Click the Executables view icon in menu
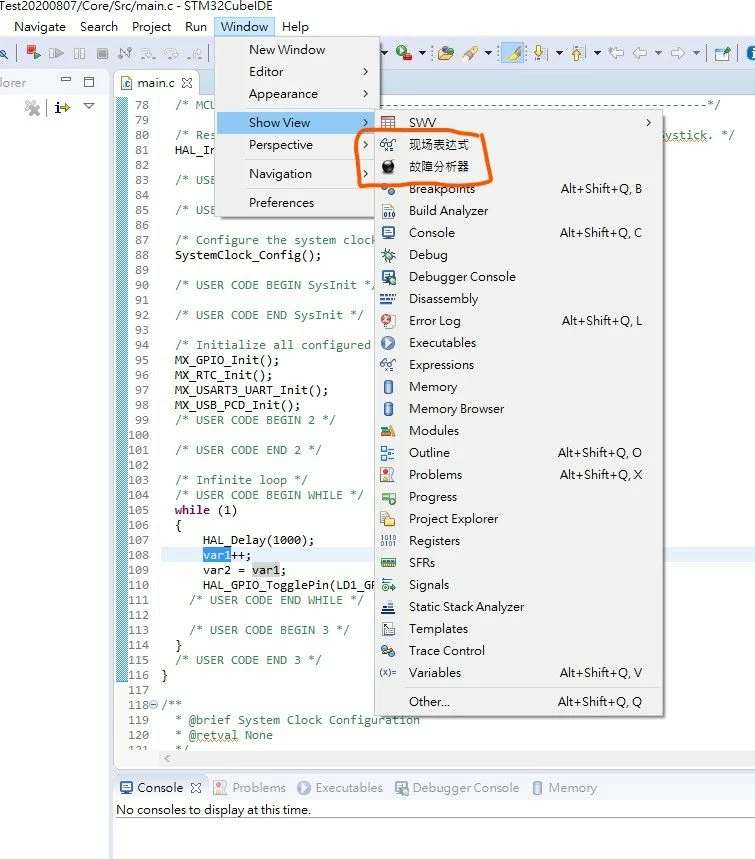755x859 pixels. pos(388,343)
